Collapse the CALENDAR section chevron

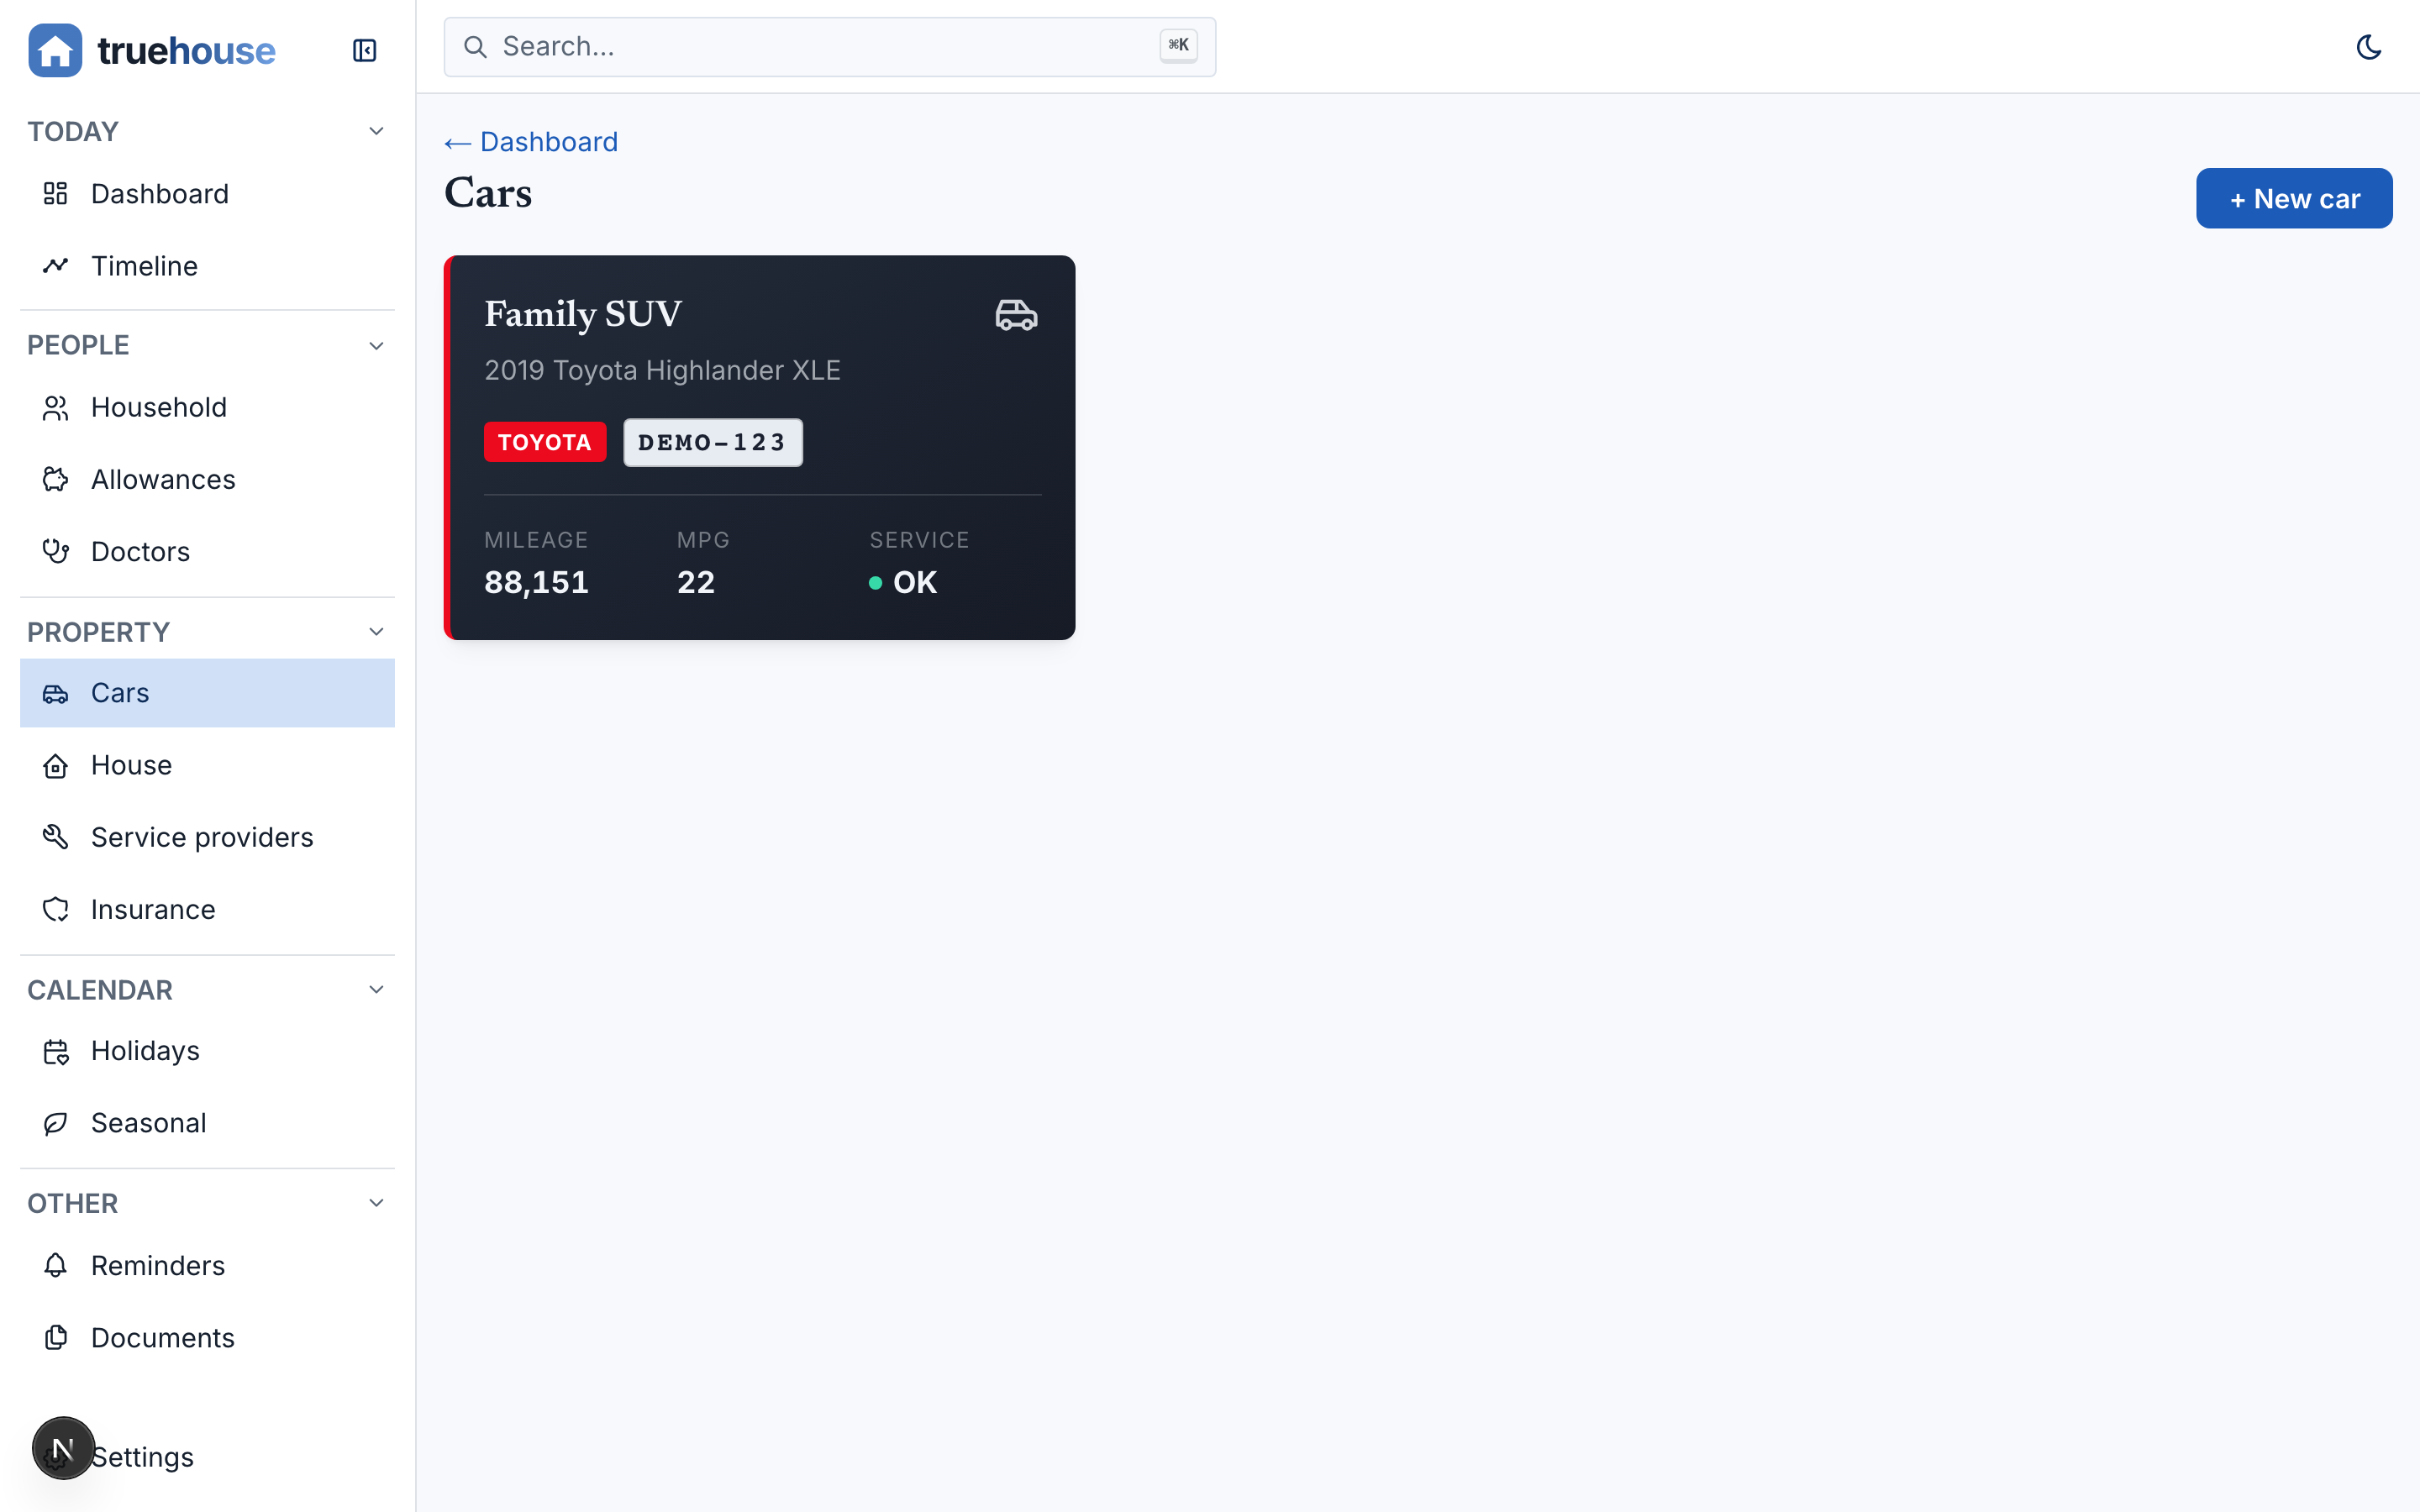[376, 989]
